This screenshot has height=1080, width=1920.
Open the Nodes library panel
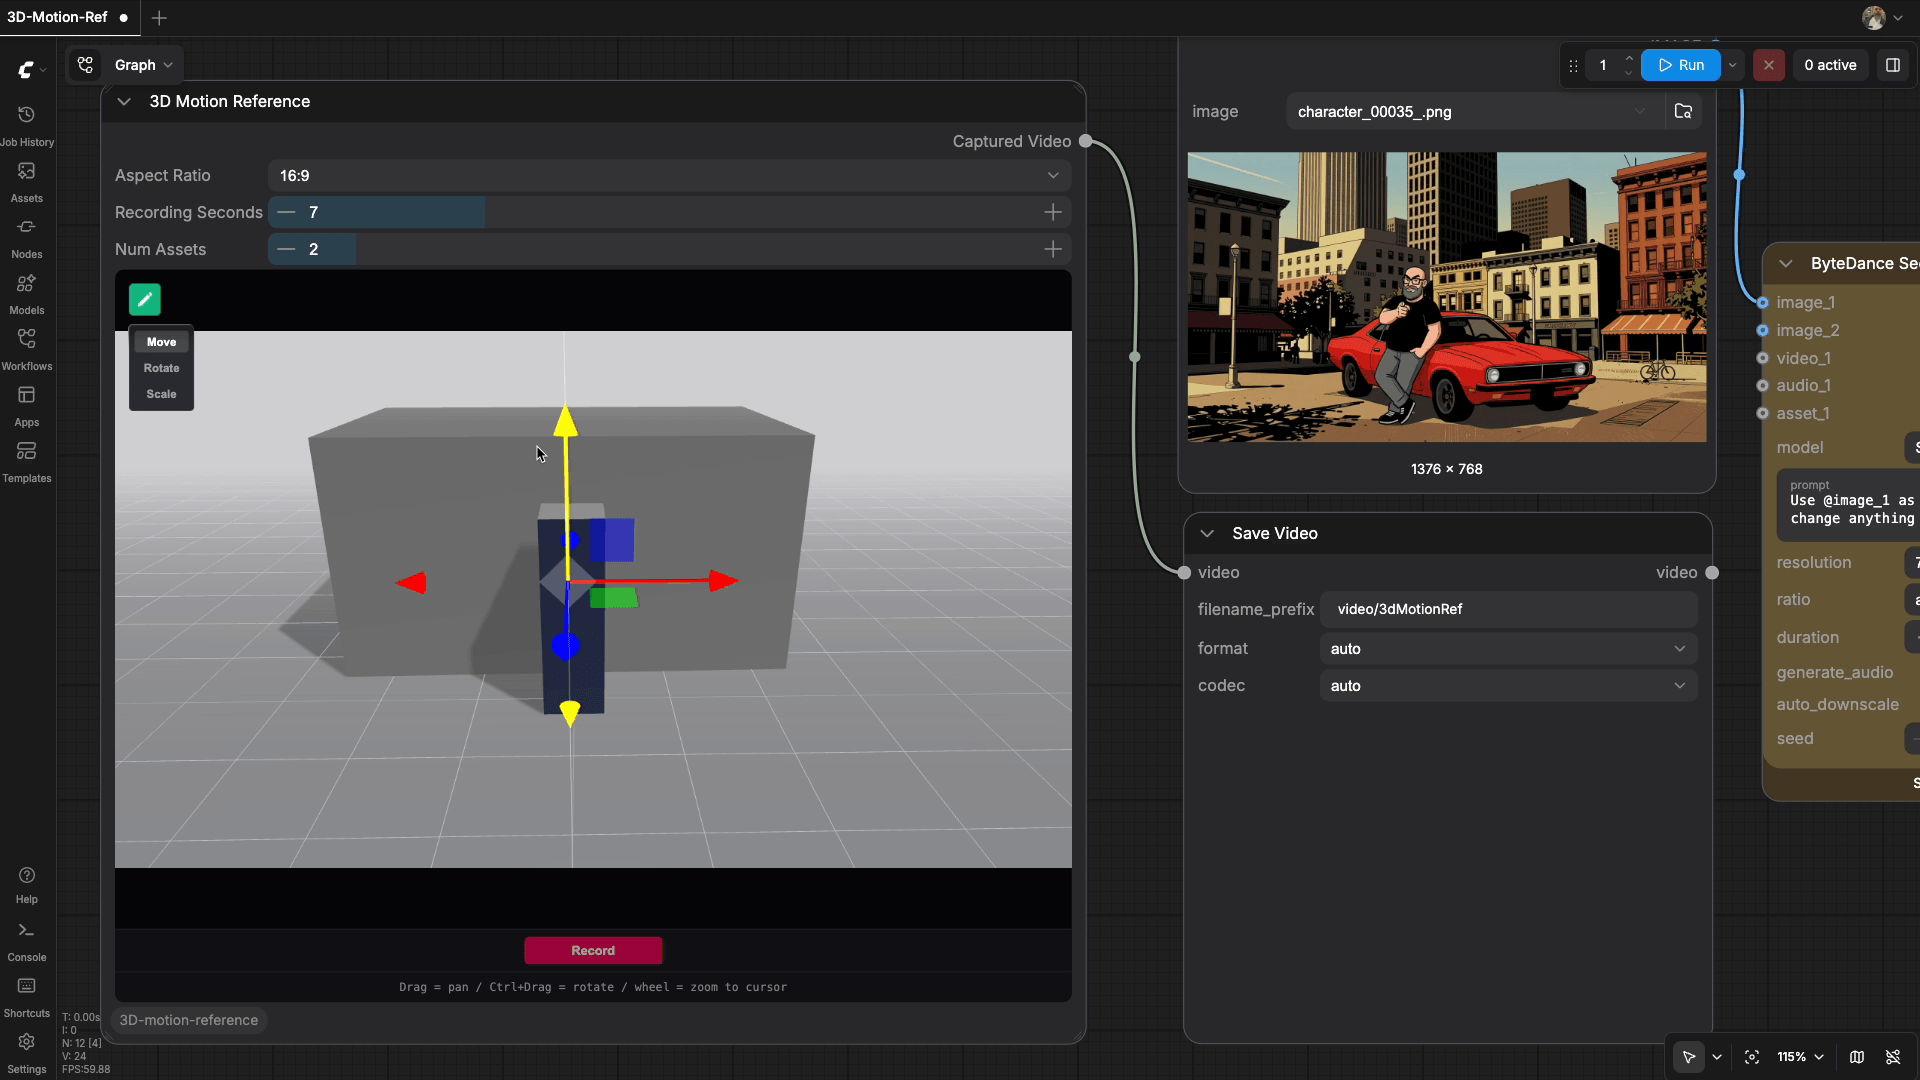(27, 238)
